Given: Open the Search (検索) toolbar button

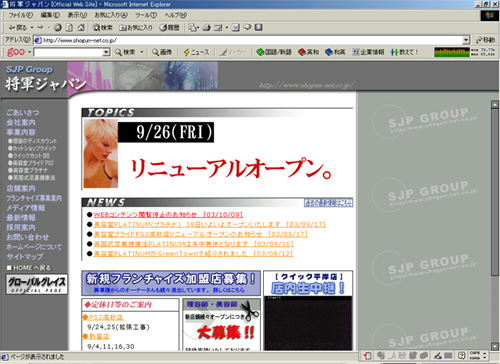Looking at the screenshot, I should pos(103,27).
